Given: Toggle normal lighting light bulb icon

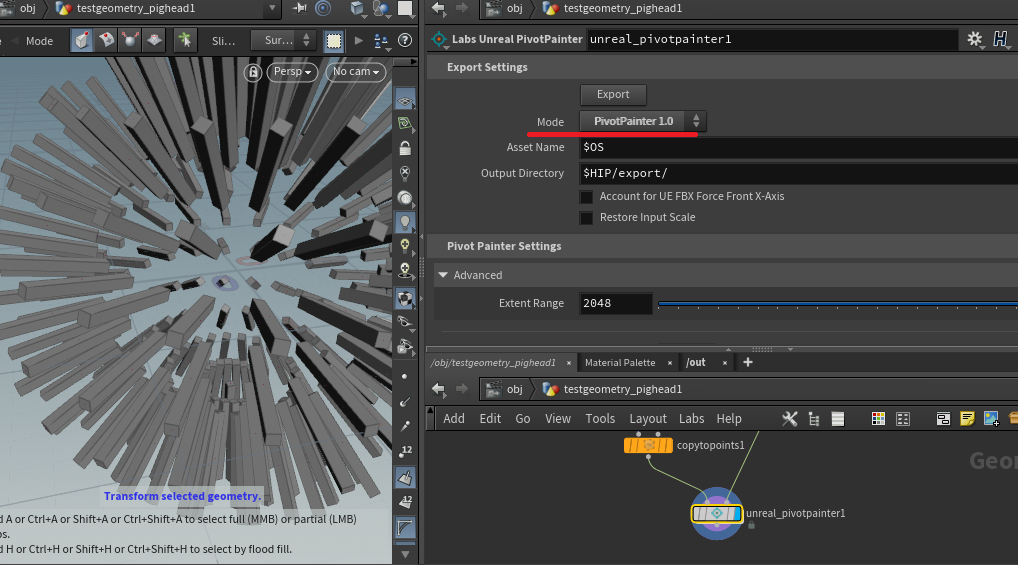Looking at the screenshot, I should point(405,222).
